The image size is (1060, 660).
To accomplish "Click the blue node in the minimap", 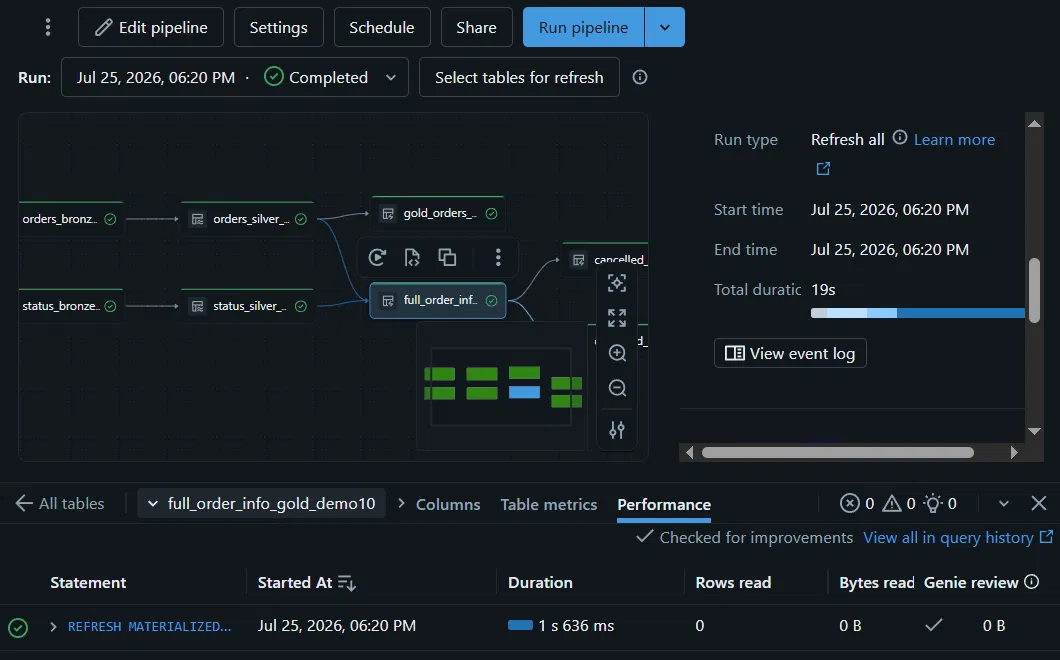I will point(524,392).
